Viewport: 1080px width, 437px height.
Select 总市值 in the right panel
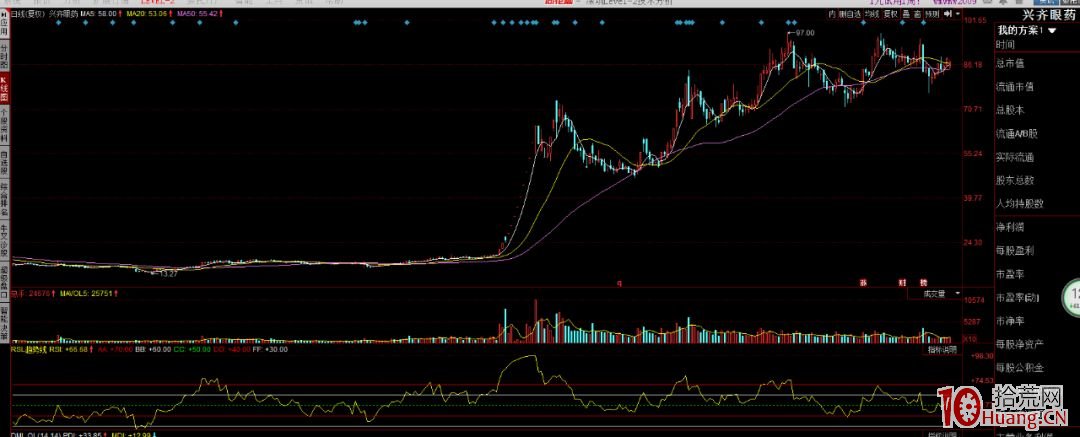click(x=1010, y=63)
